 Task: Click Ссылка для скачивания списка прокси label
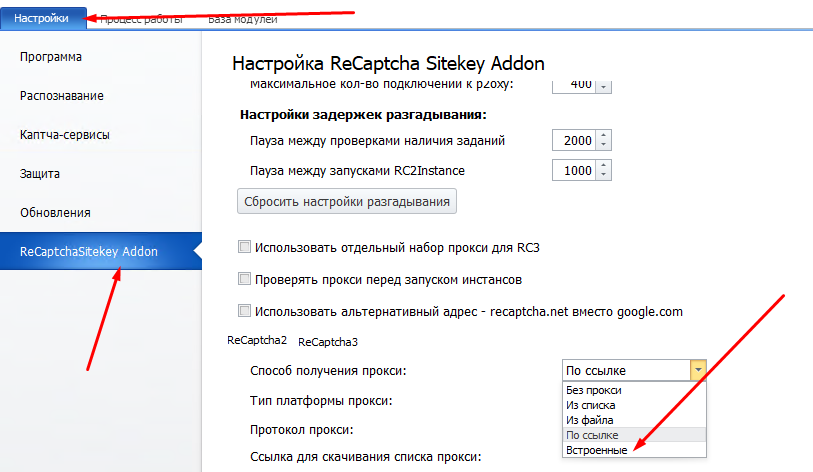click(x=366, y=457)
